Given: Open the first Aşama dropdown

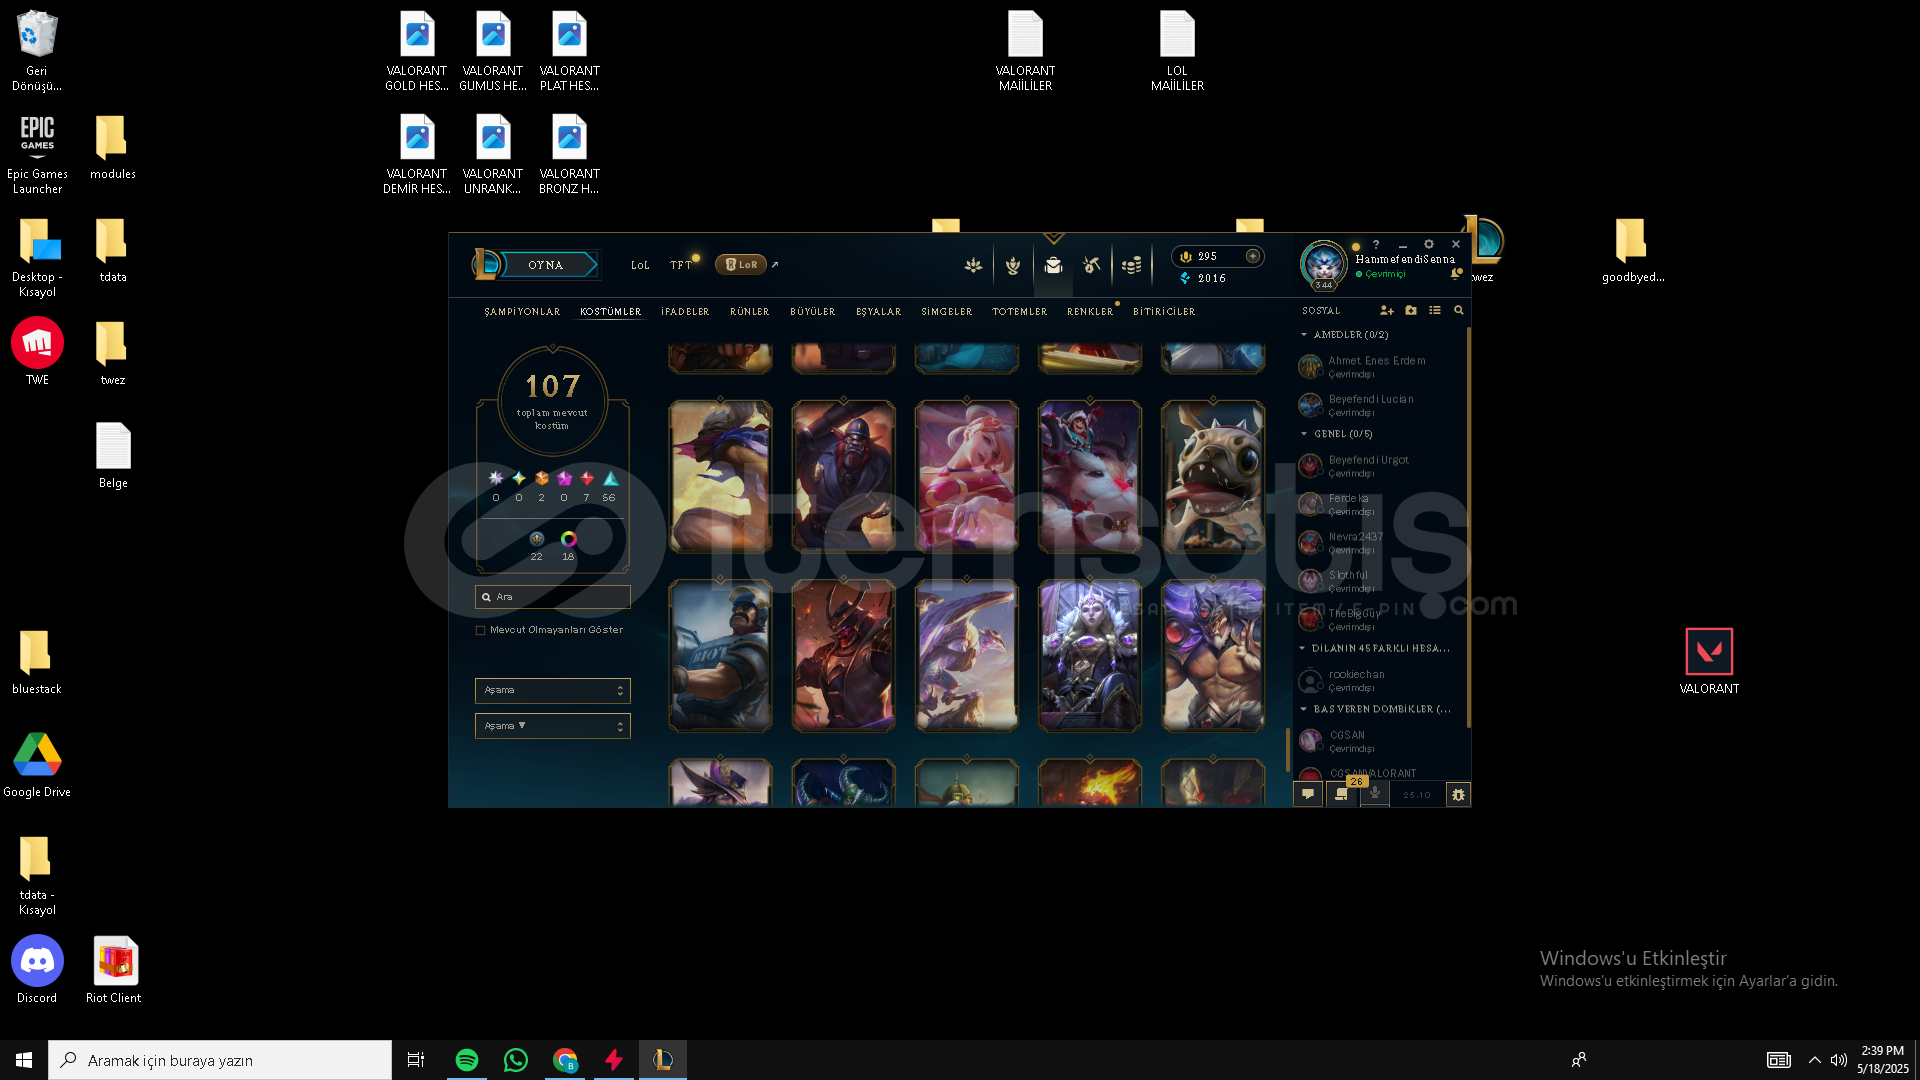Looking at the screenshot, I should pos(552,690).
